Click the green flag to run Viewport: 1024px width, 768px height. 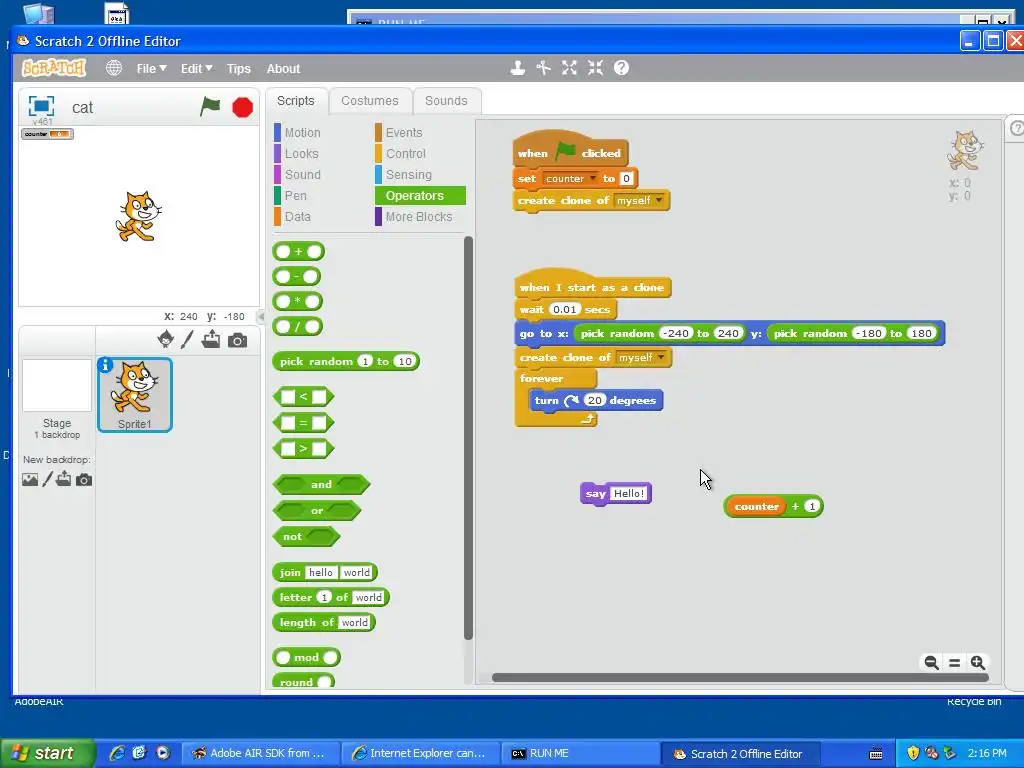(x=210, y=106)
